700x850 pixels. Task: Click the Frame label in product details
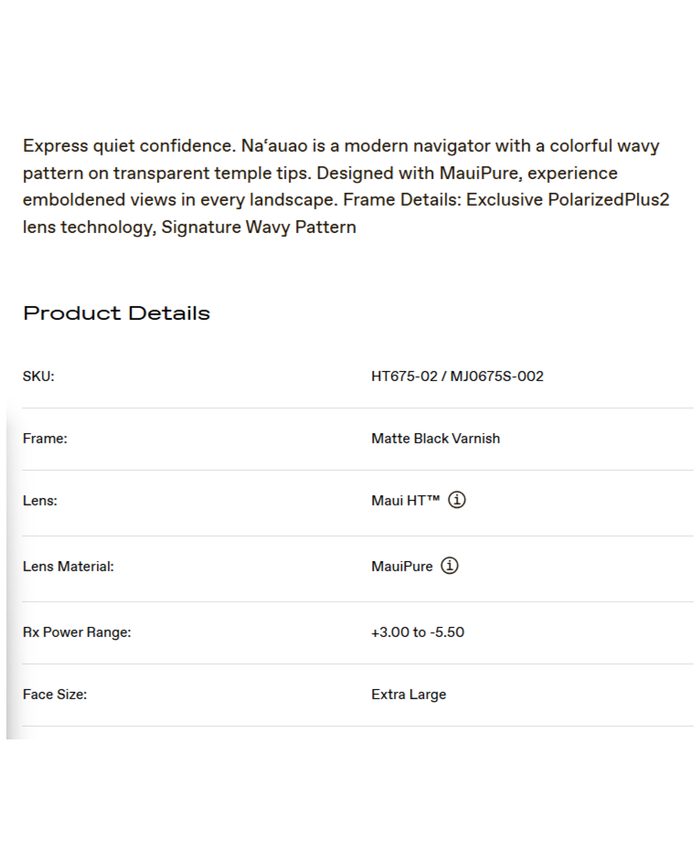[x=45, y=439]
